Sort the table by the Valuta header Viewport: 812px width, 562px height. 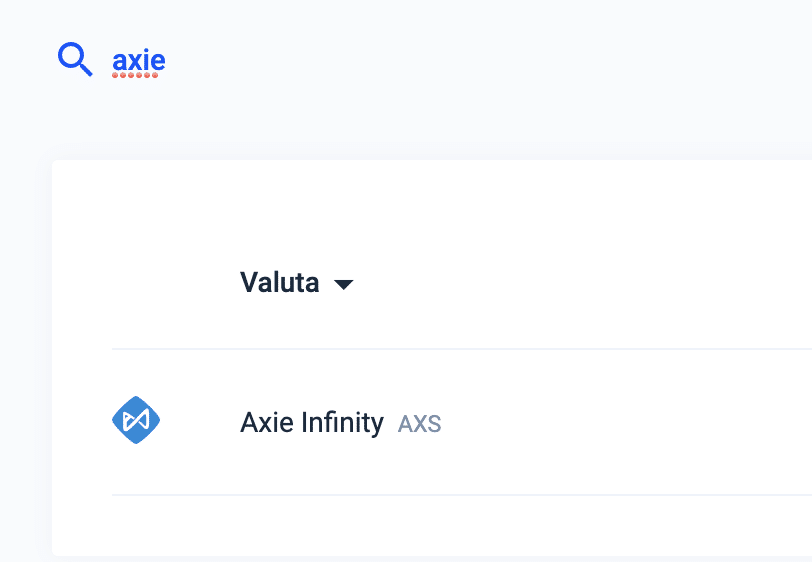click(279, 283)
